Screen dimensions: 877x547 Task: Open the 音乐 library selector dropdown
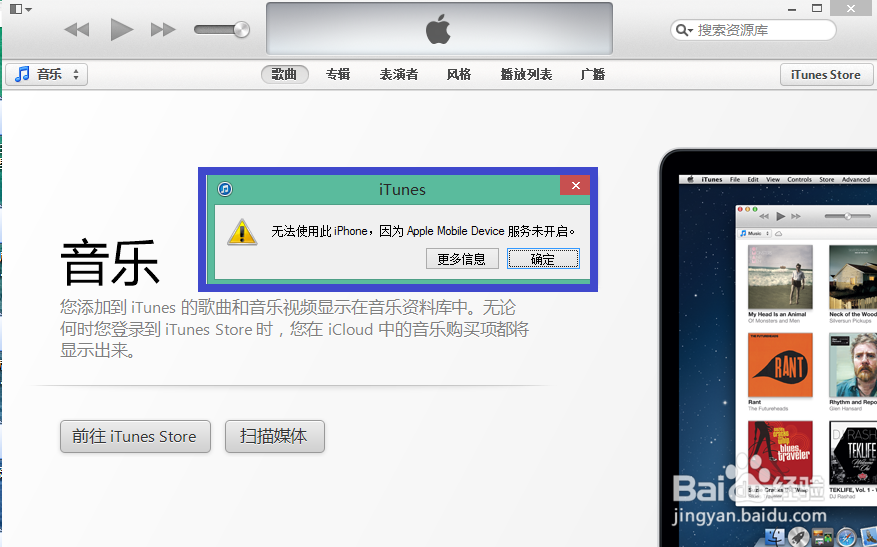coord(46,74)
